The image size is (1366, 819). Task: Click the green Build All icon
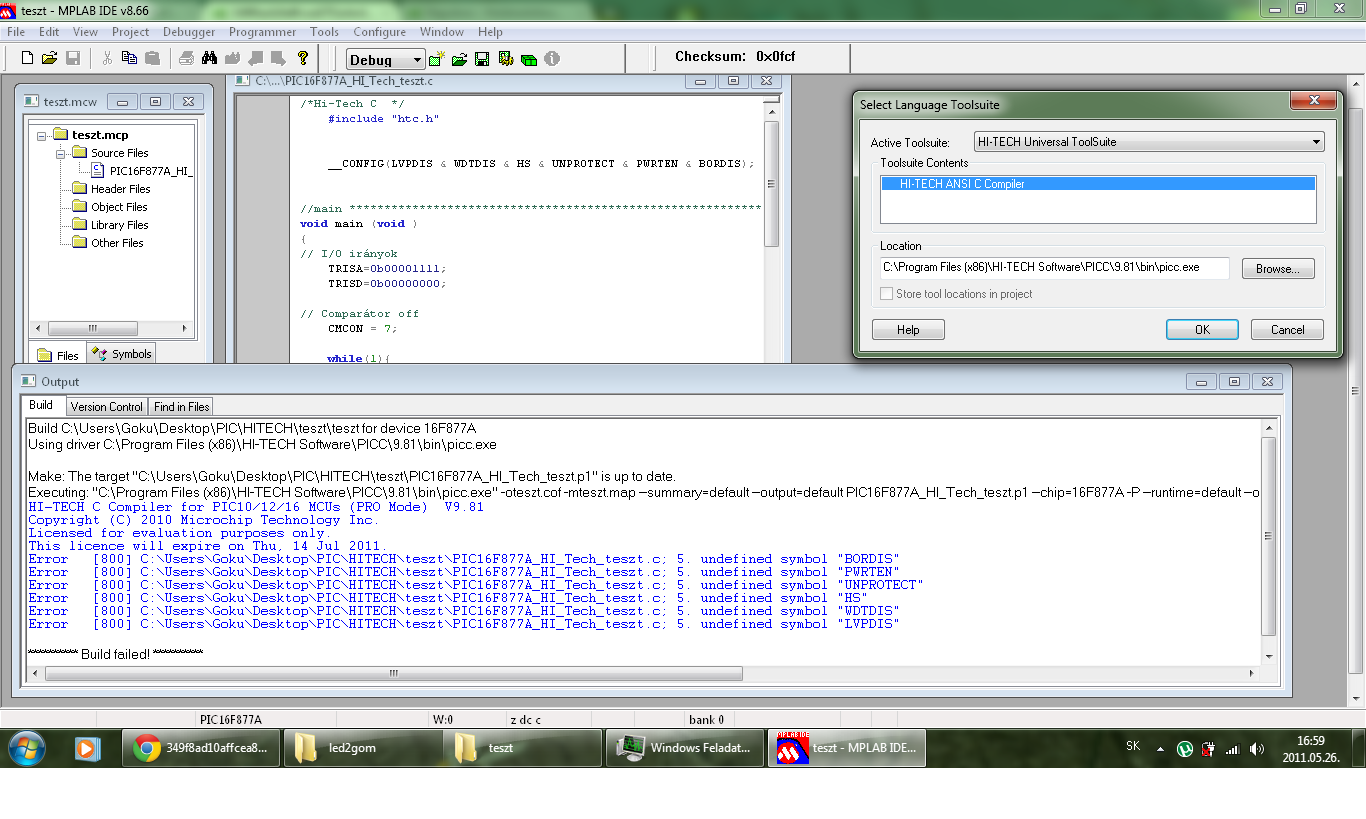[x=529, y=59]
